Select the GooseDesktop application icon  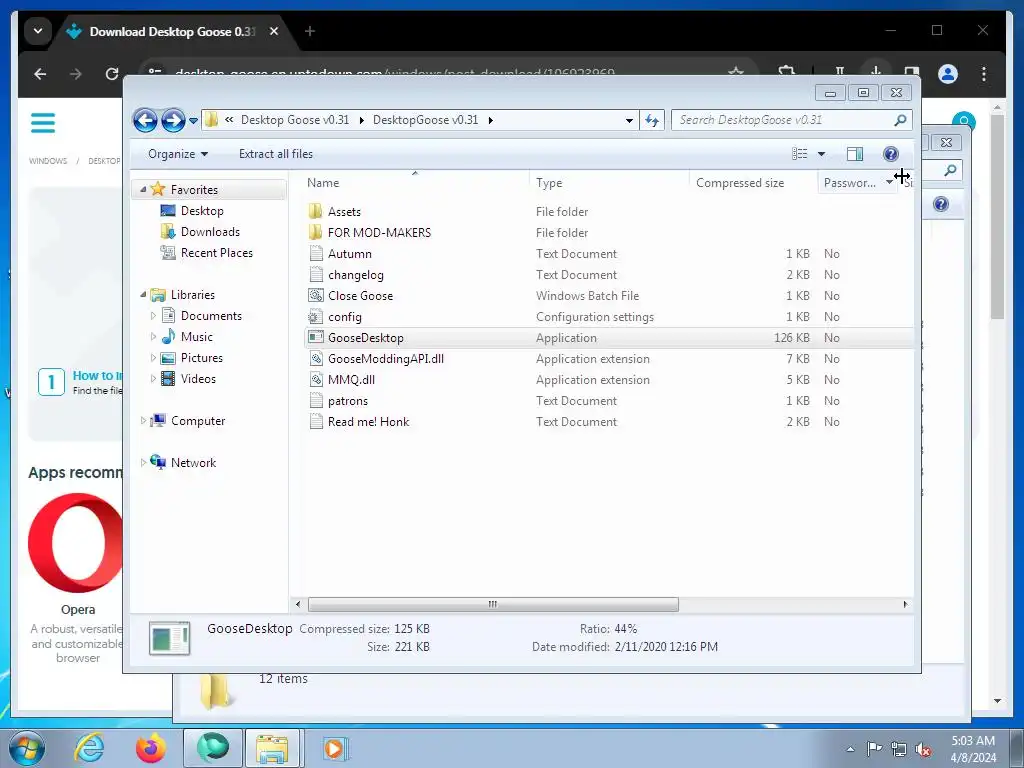316,338
